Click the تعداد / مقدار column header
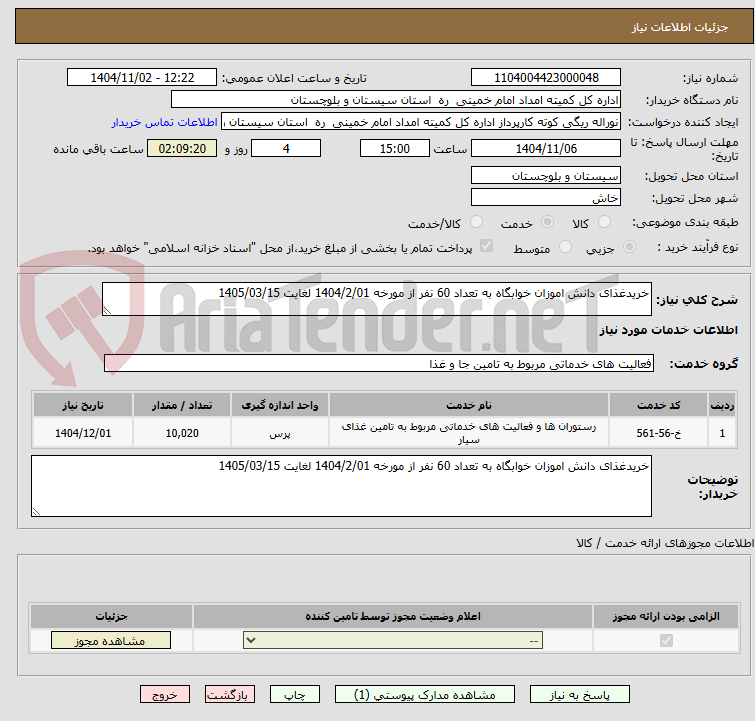This screenshot has height=721, width=755. click(x=182, y=406)
